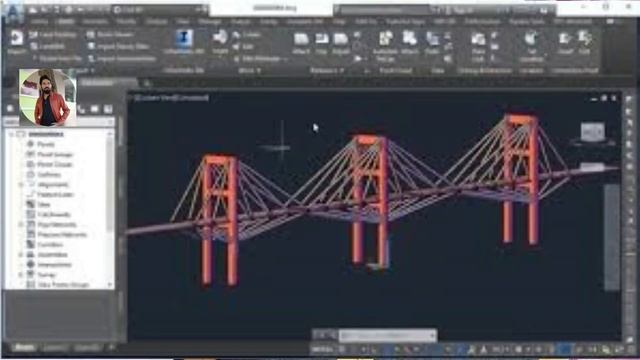Screen dimensions: 640x360
Task: Click the presenter profile picture thumbnail
Action: pyautogui.click(x=47, y=98)
